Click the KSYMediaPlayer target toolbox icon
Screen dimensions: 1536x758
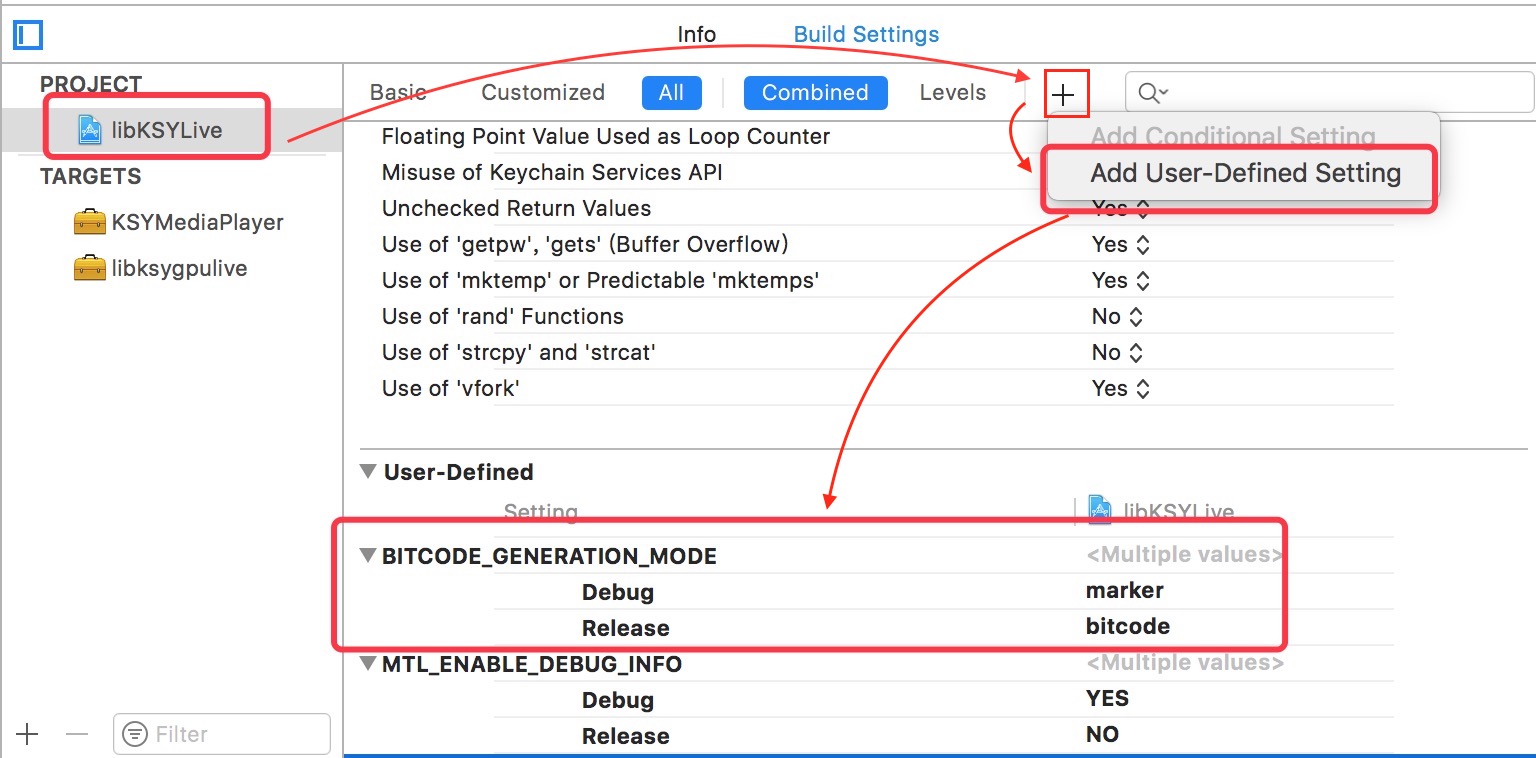click(x=90, y=222)
